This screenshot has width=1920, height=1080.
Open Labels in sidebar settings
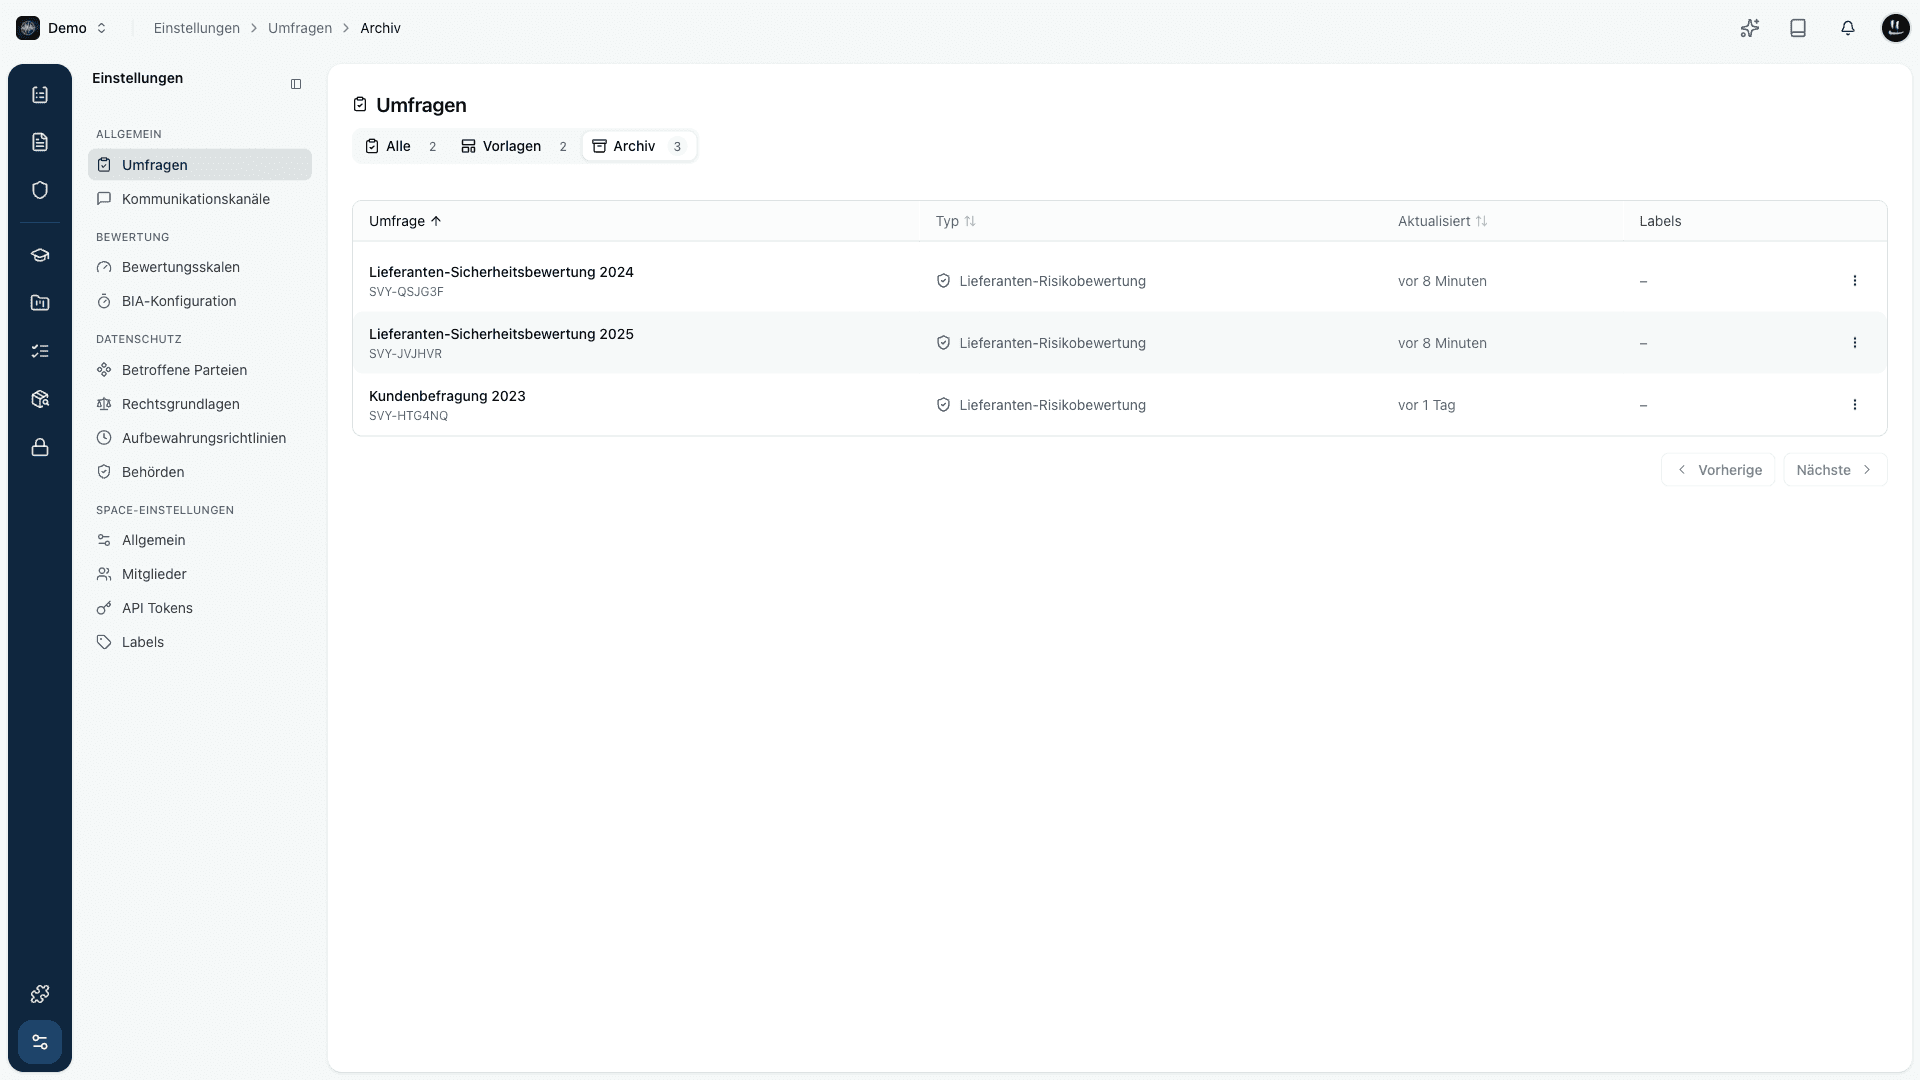[200, 642]
